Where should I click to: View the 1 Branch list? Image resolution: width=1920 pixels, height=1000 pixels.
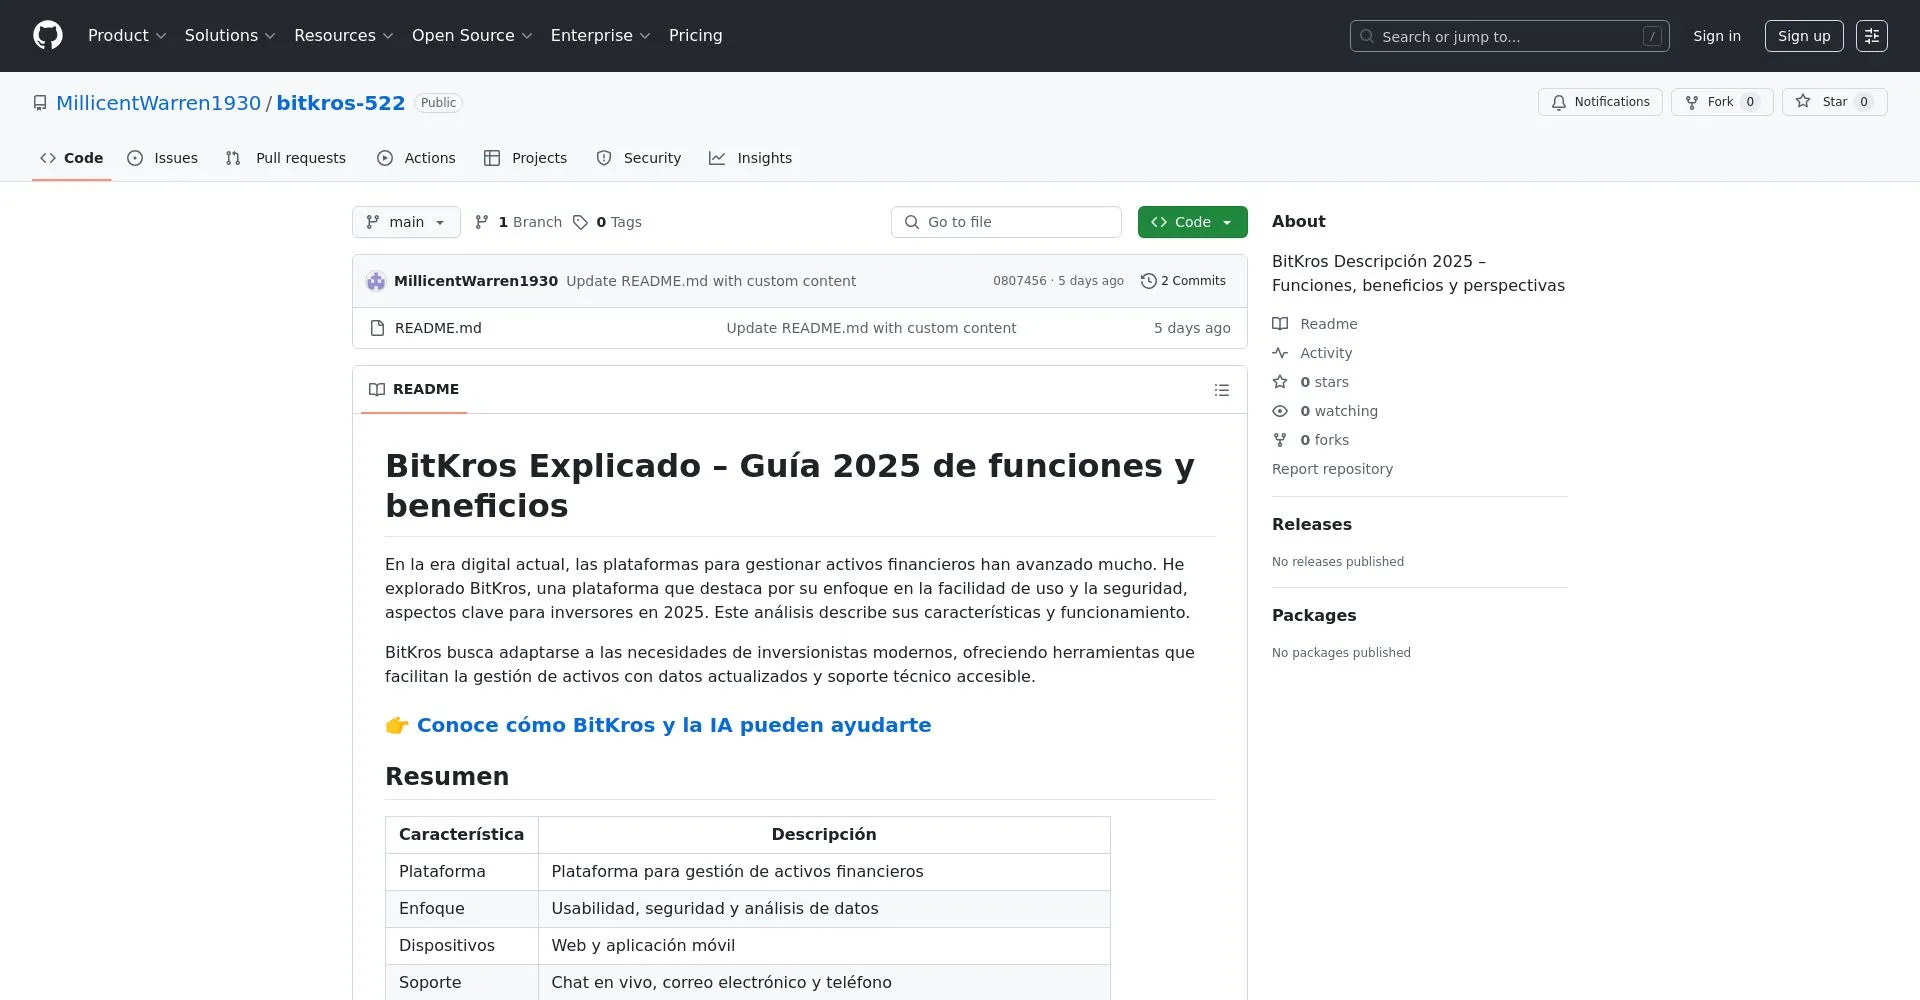[x=518, y=222]
